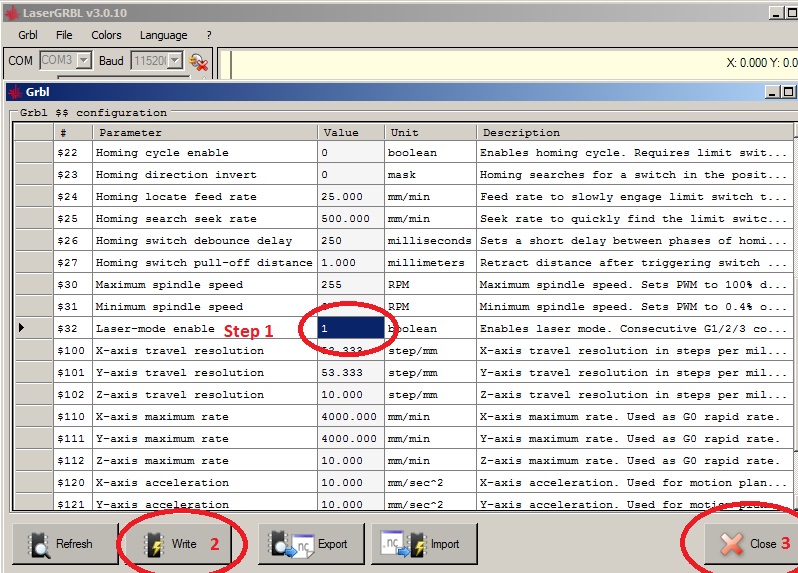Select row header of $32 row
The image size is (798, 573).
tap(34, 329)
